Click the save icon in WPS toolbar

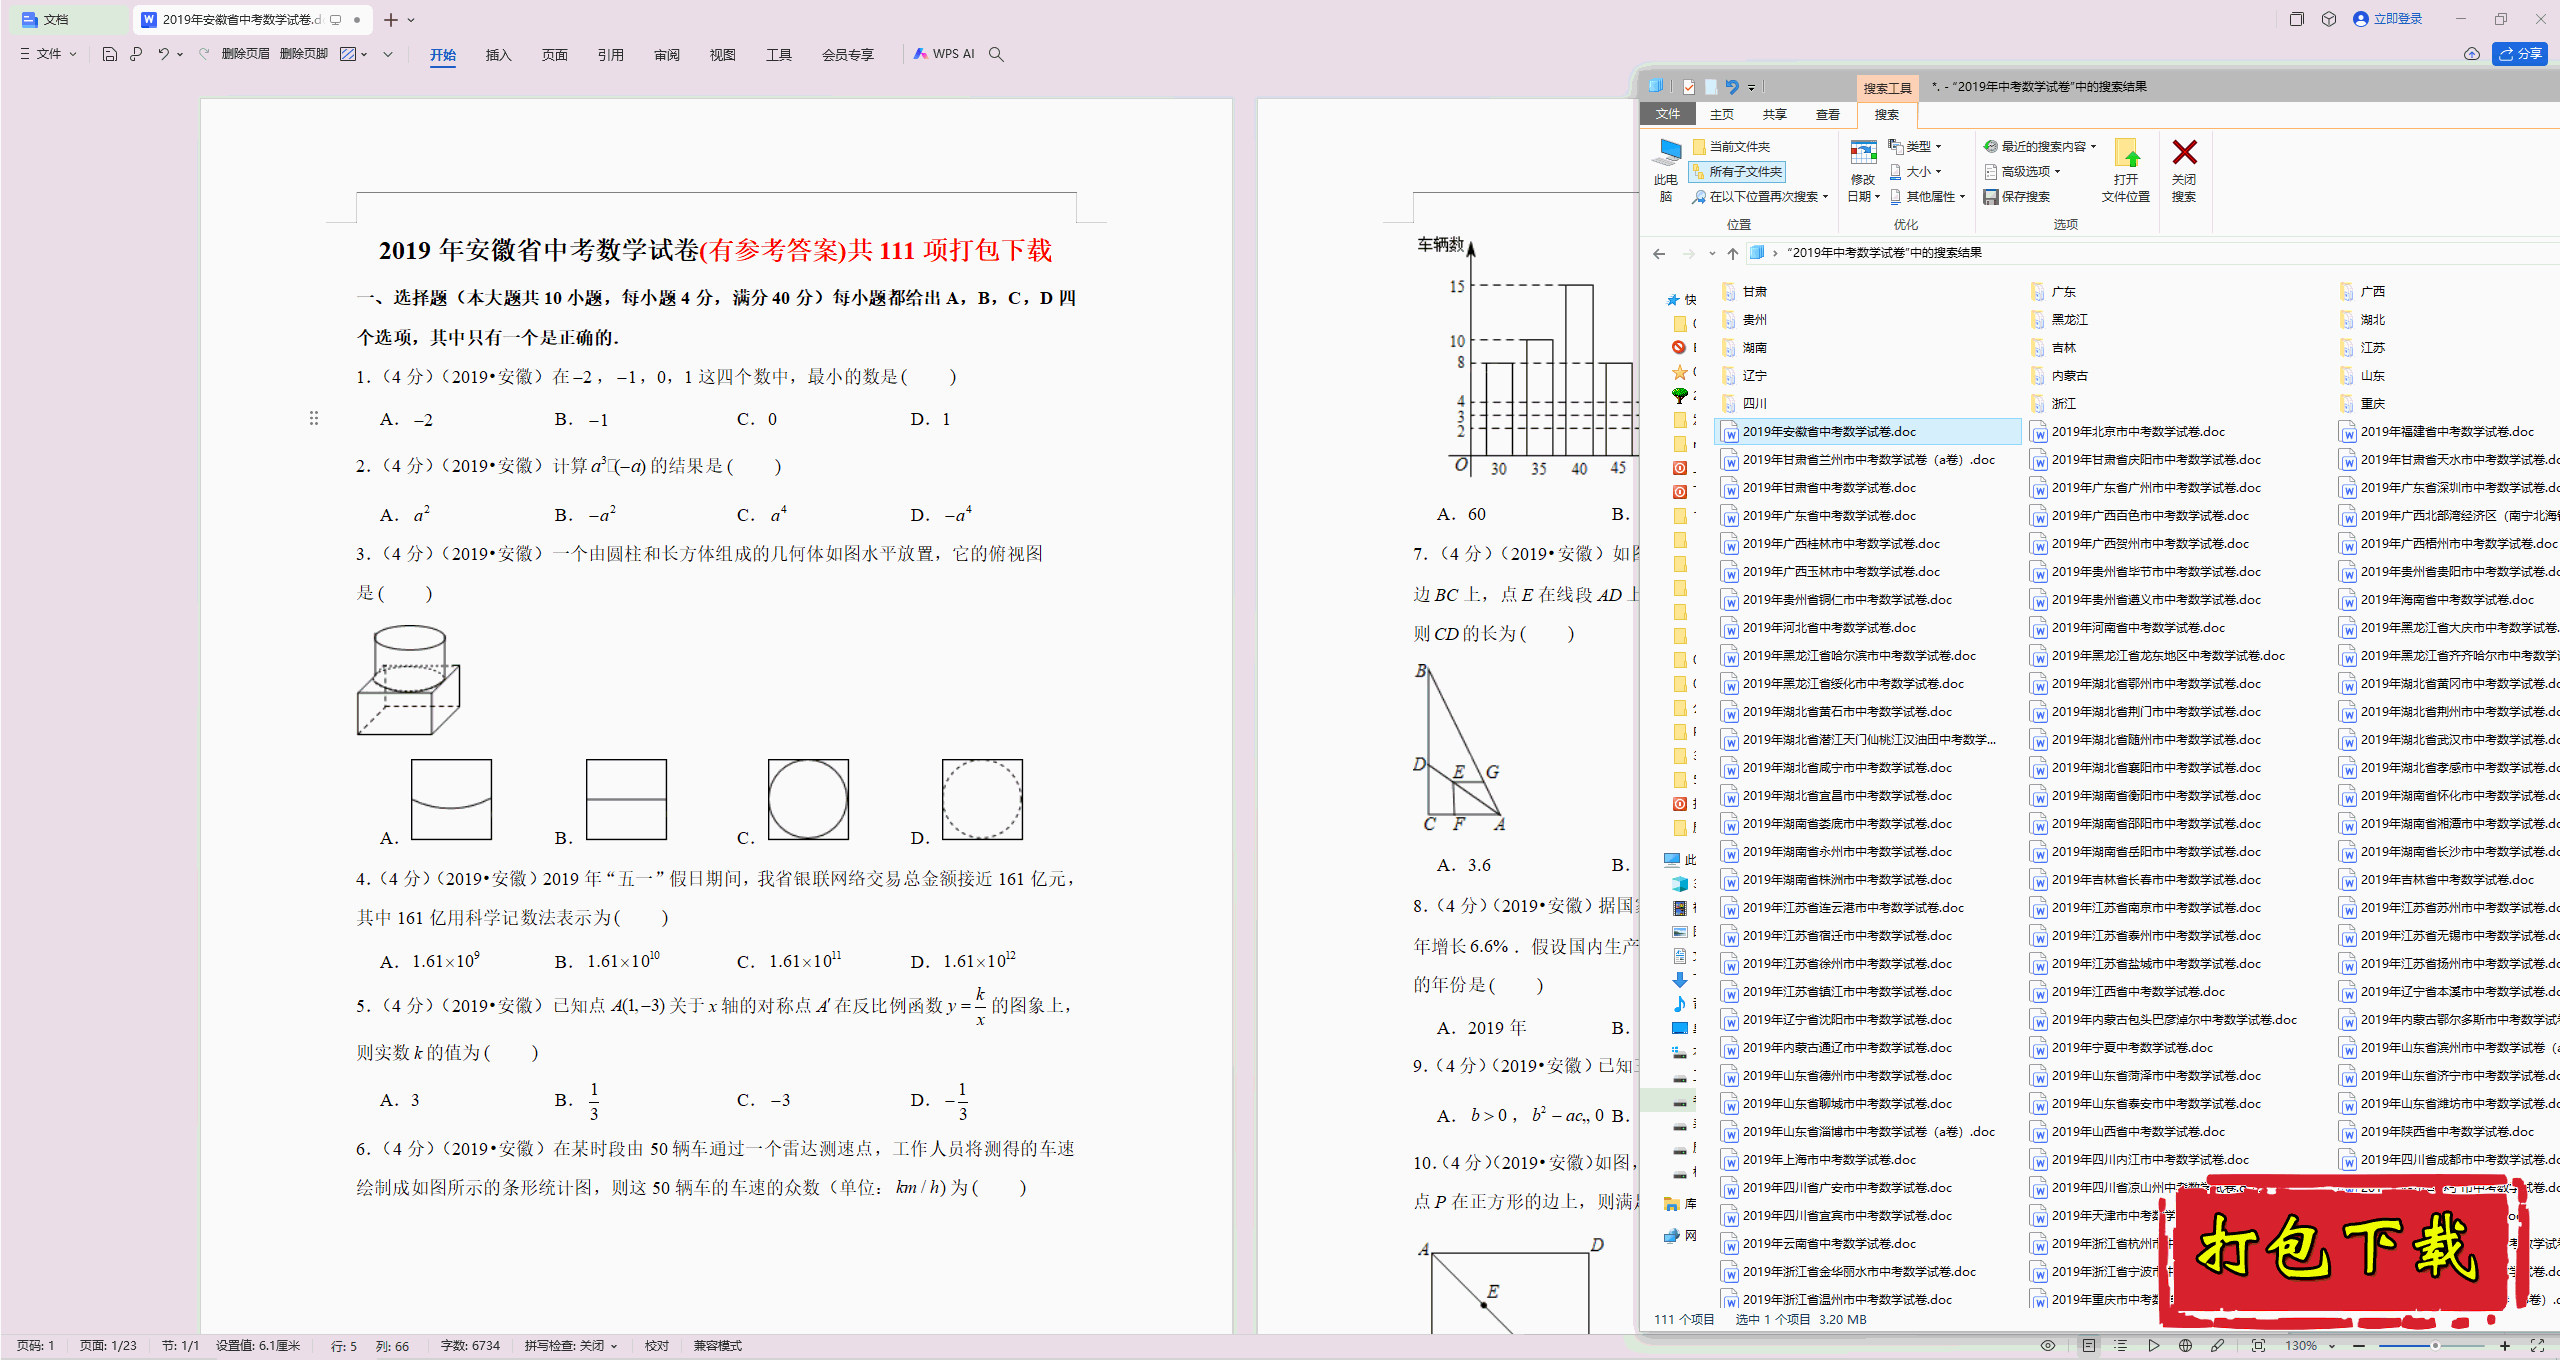(x=110, y=54)
